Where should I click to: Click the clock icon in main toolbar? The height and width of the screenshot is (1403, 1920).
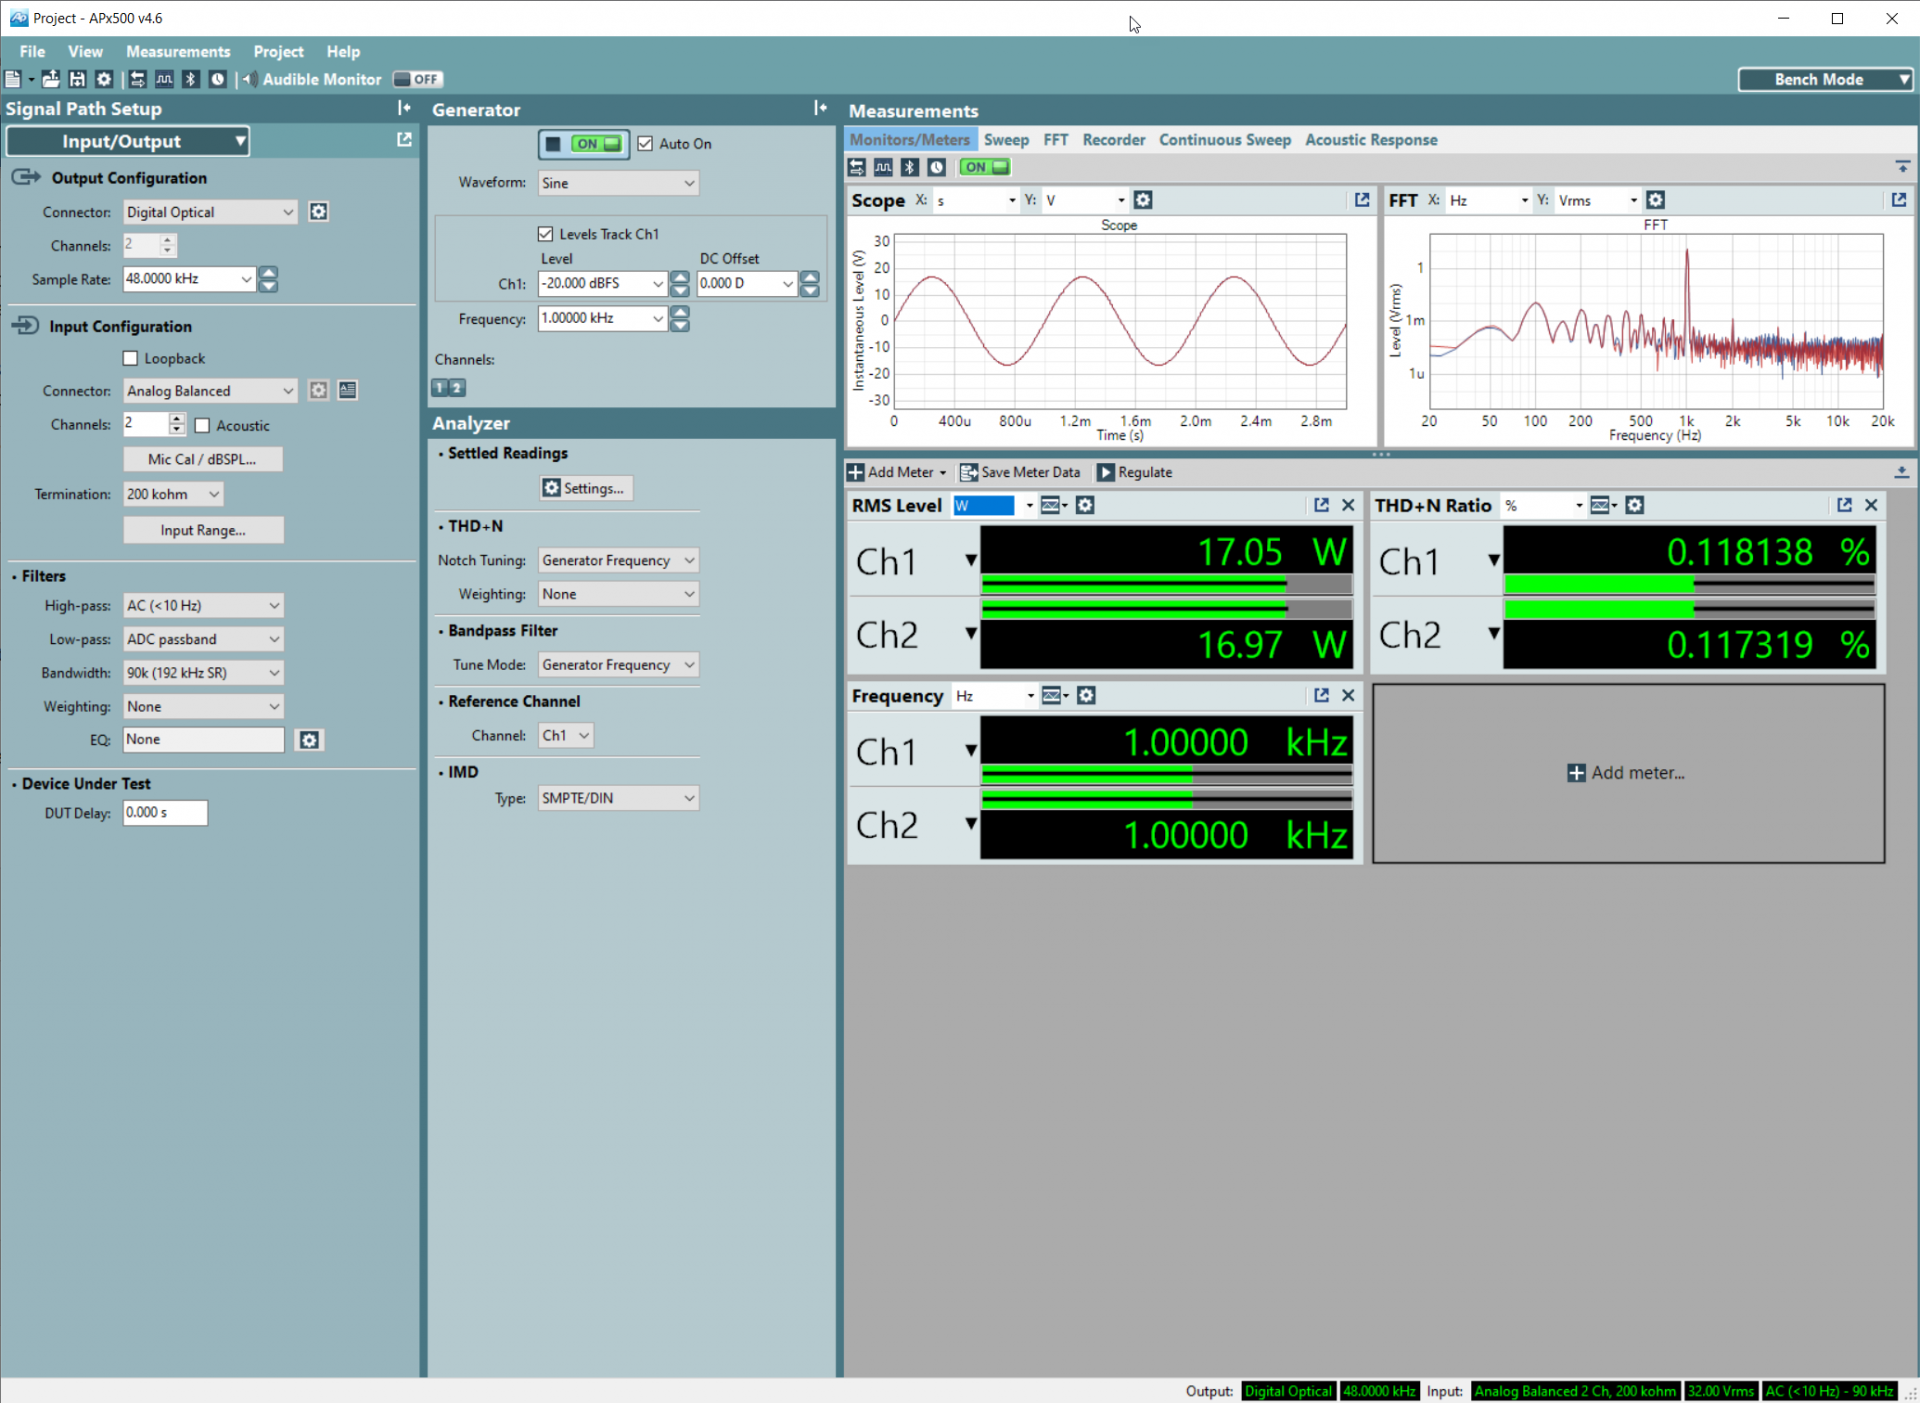217,79
